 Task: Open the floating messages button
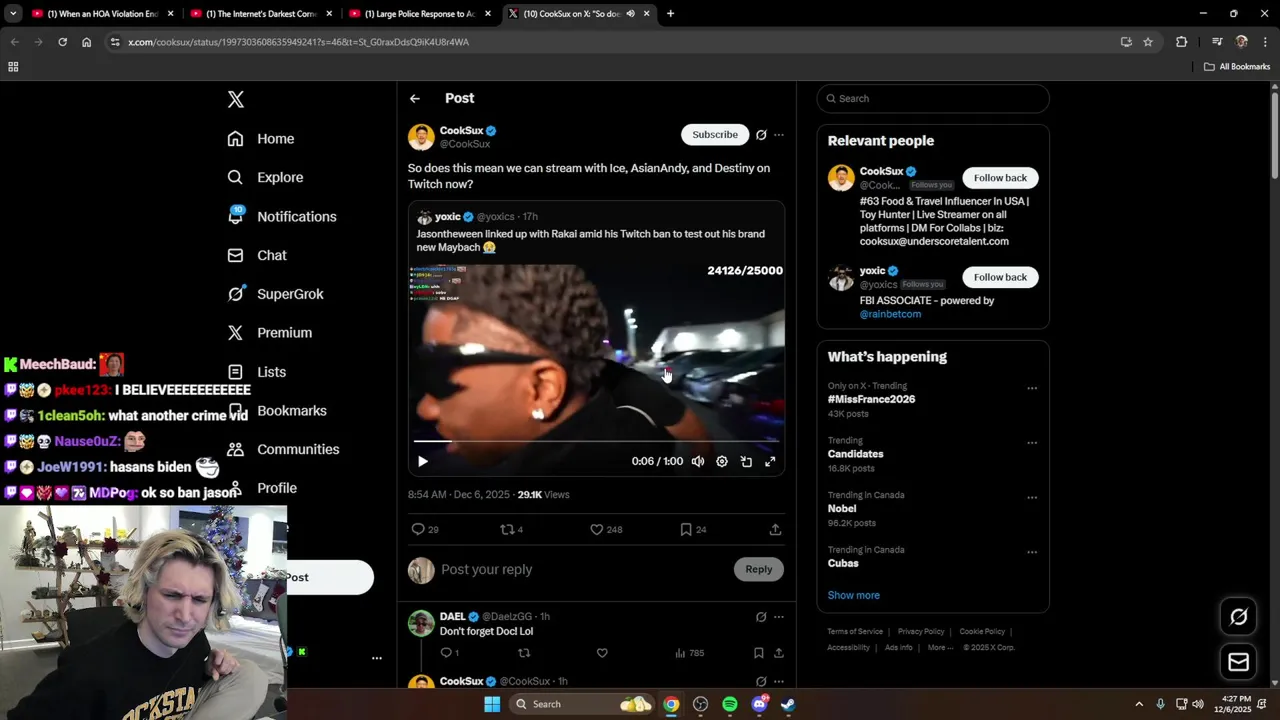(1238, 662)
